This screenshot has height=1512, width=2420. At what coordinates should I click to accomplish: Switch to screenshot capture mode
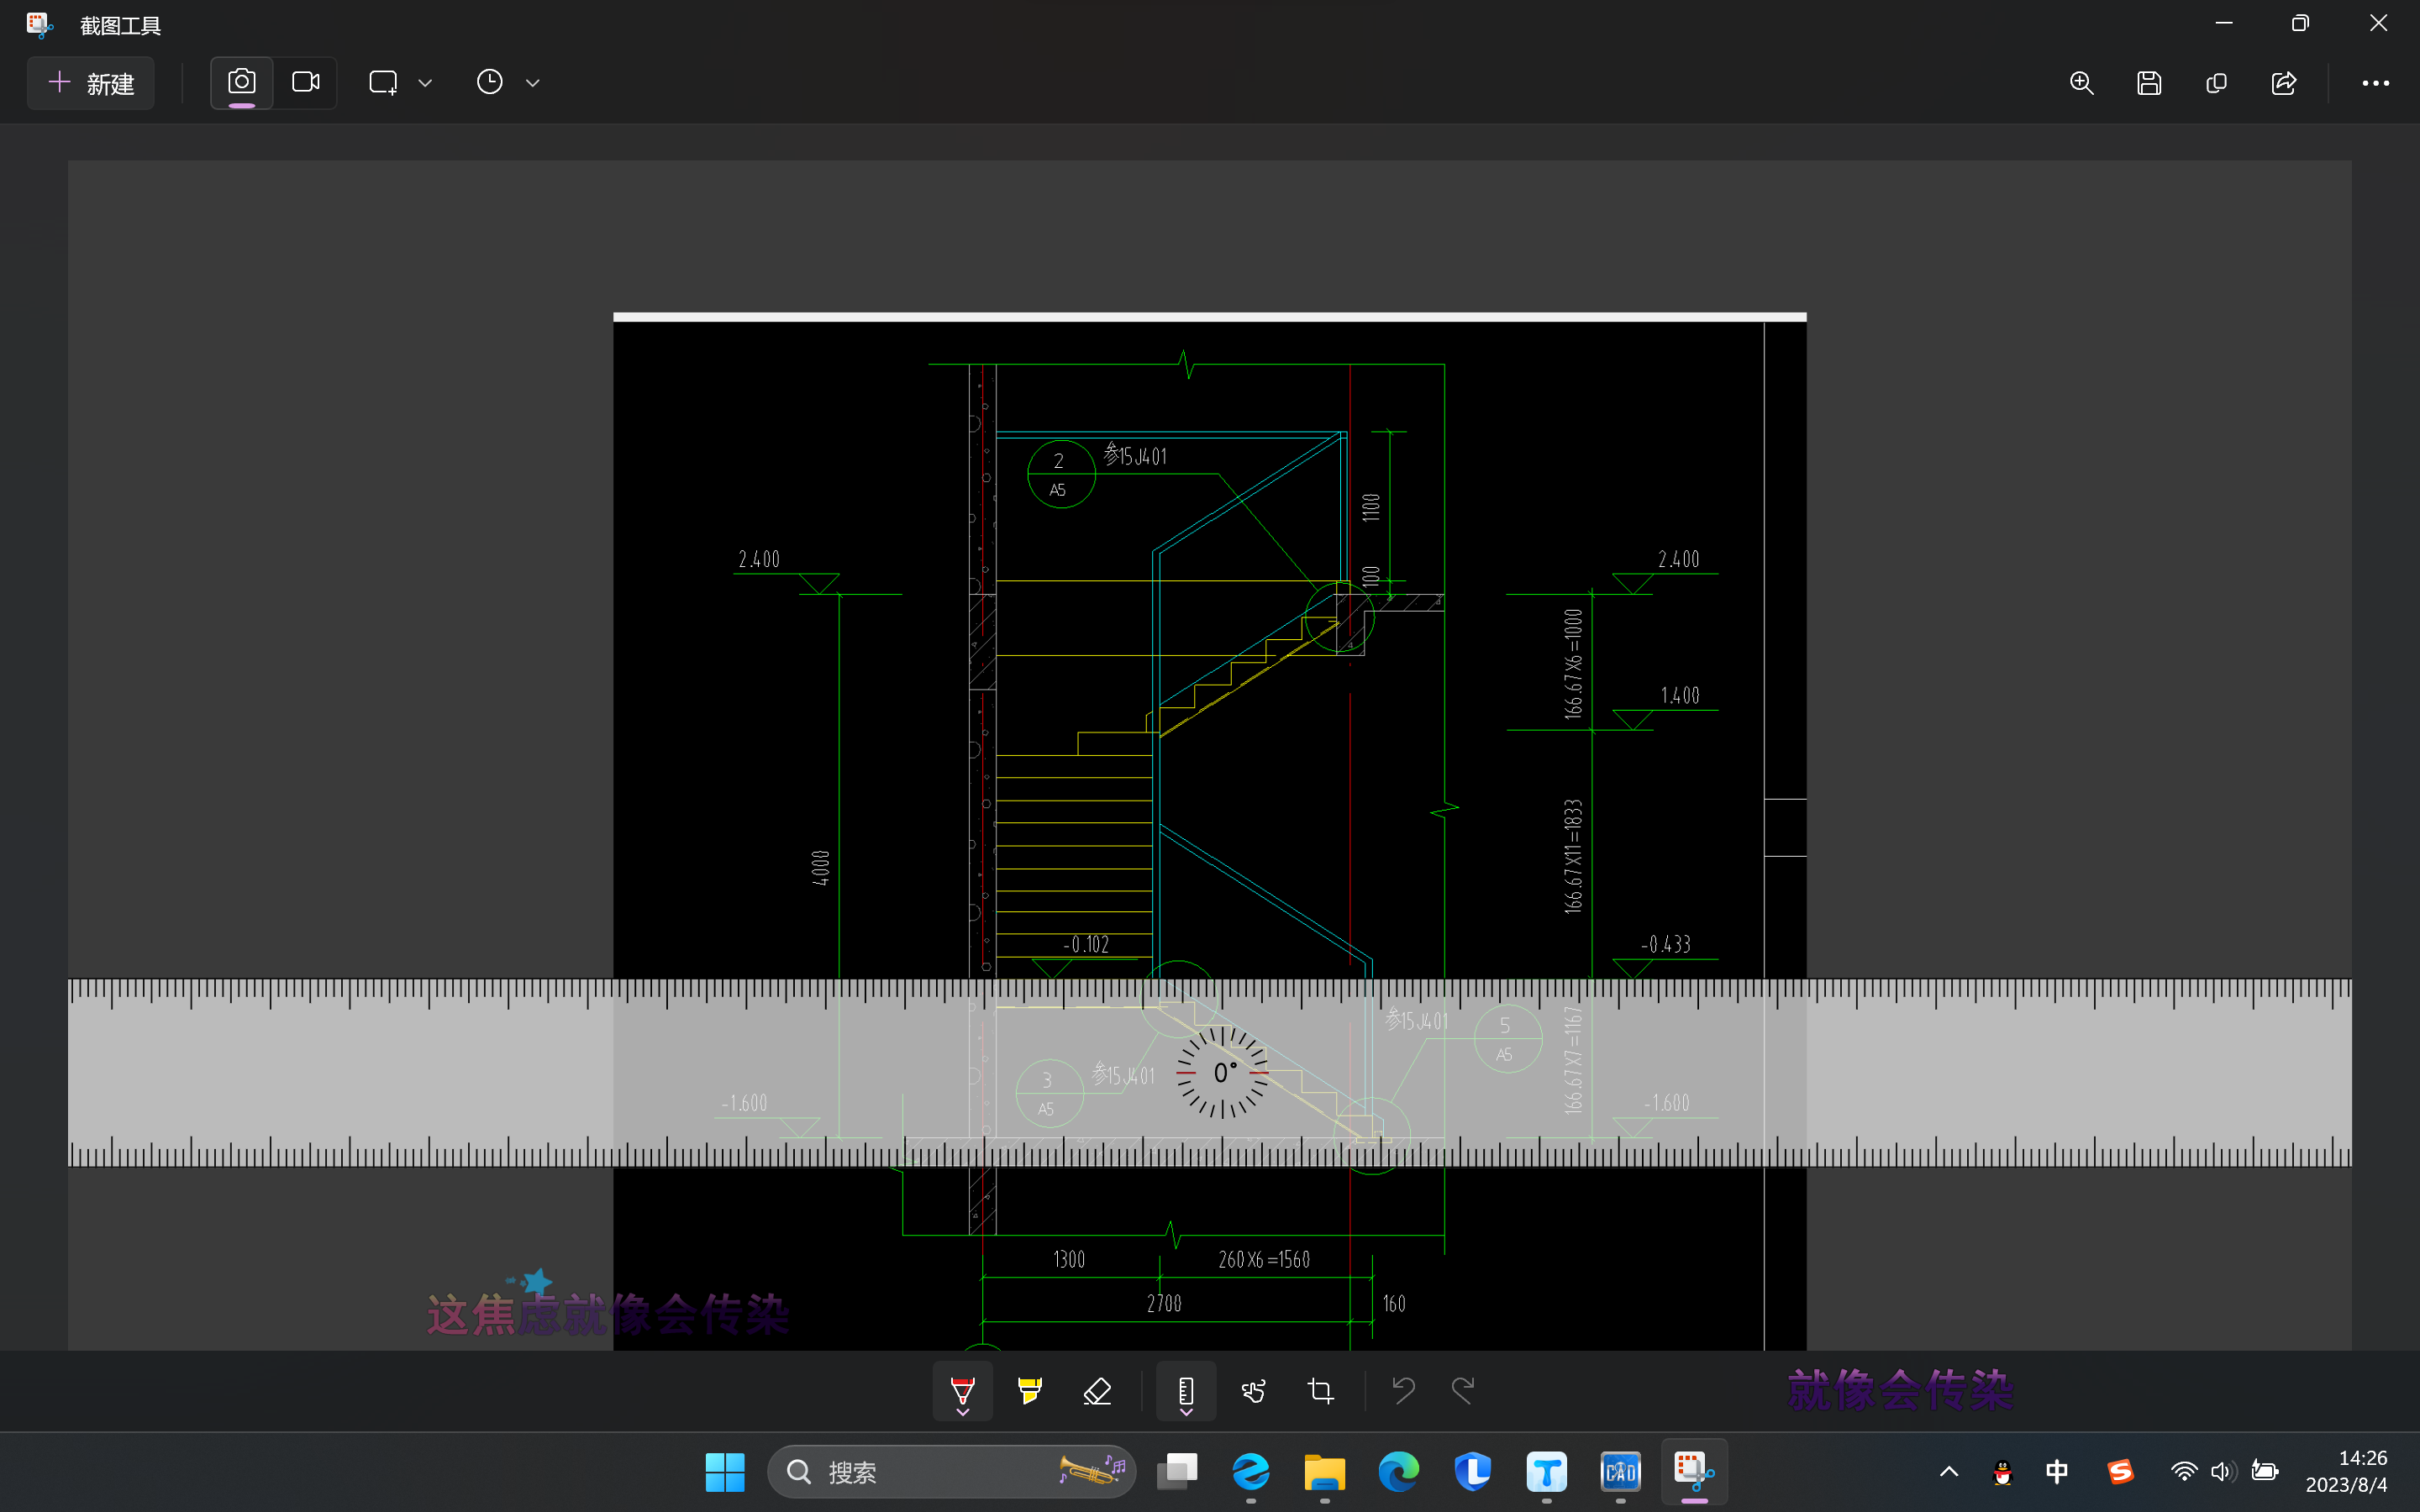[x=242, y=83]
